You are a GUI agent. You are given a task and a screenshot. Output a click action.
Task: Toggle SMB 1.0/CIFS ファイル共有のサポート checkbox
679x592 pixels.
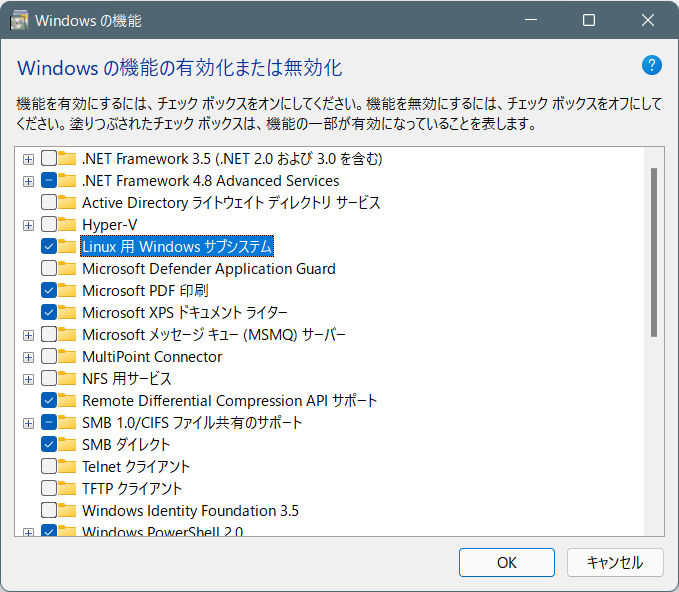49,422
